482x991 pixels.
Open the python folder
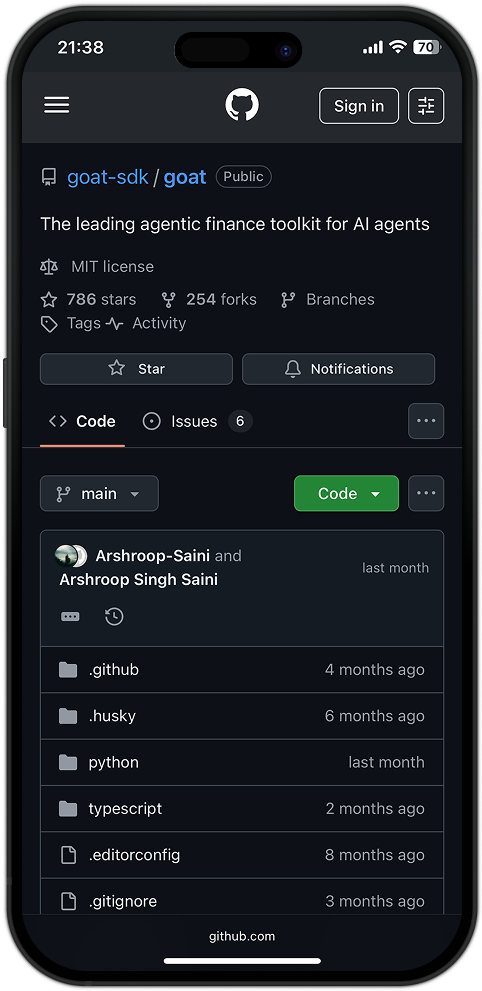point(242,762)
